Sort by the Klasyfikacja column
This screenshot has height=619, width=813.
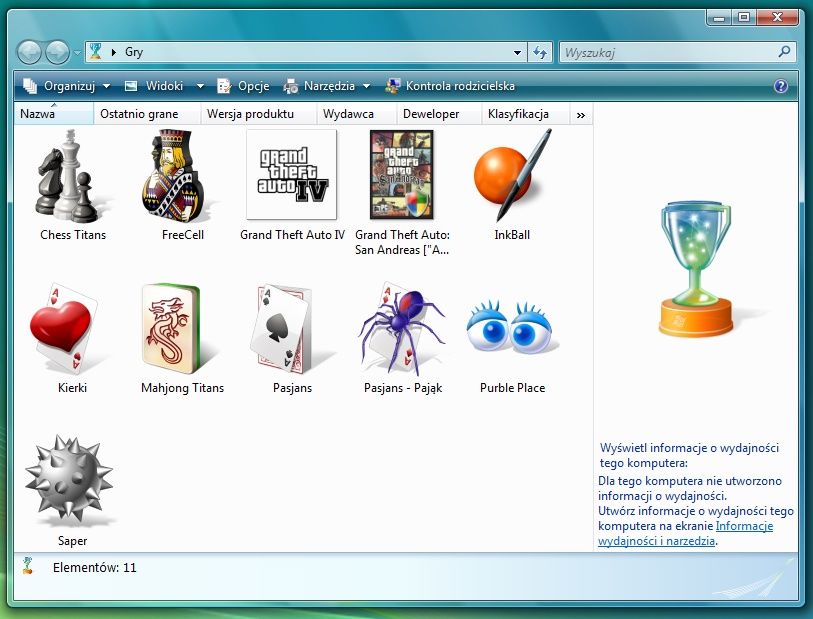[525, 114]
